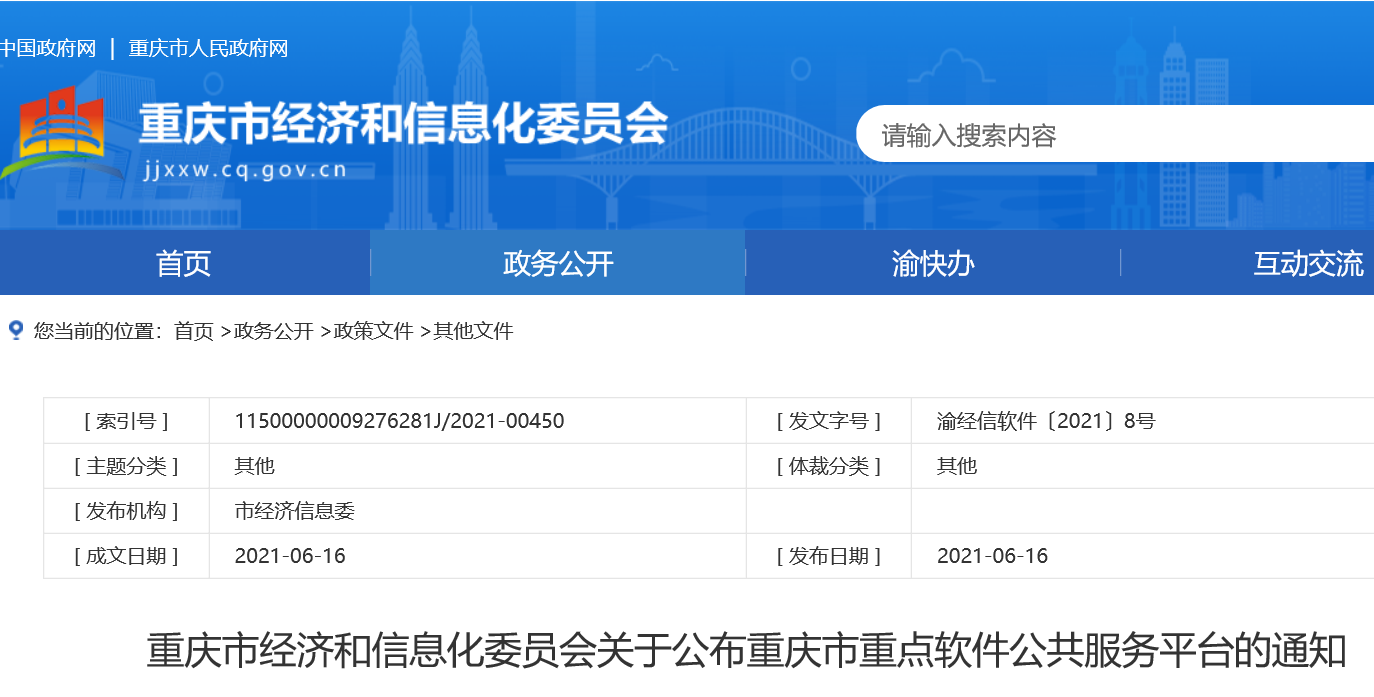Viewport: 1374px width, 697px height.
Task: Click the Chongqing commission emblem logo
Action: coord(60,133)
